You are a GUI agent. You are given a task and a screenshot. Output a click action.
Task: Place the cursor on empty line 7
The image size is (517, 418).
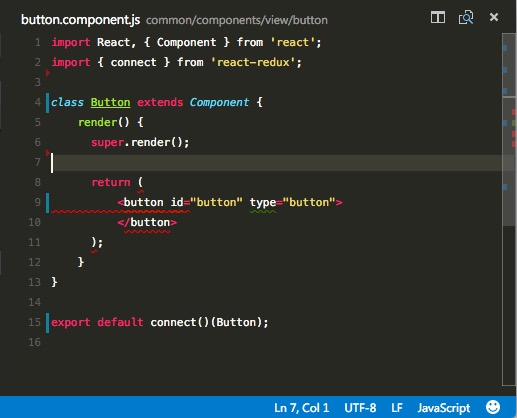[276, 163]
